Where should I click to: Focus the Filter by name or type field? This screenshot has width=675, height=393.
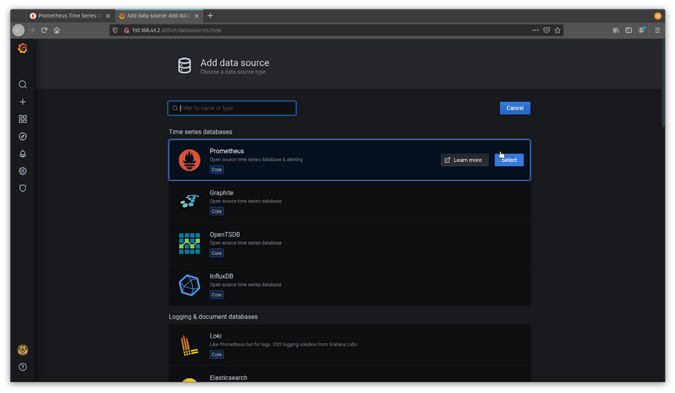(x=232, y=108)
